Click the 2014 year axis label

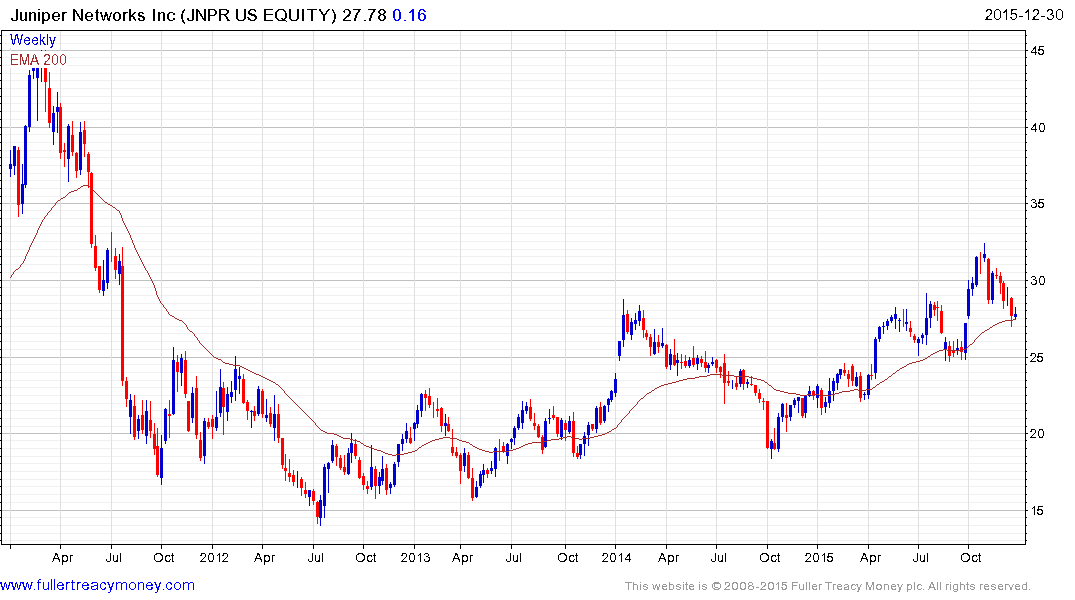pyautogui.click(x=616, y=557)
